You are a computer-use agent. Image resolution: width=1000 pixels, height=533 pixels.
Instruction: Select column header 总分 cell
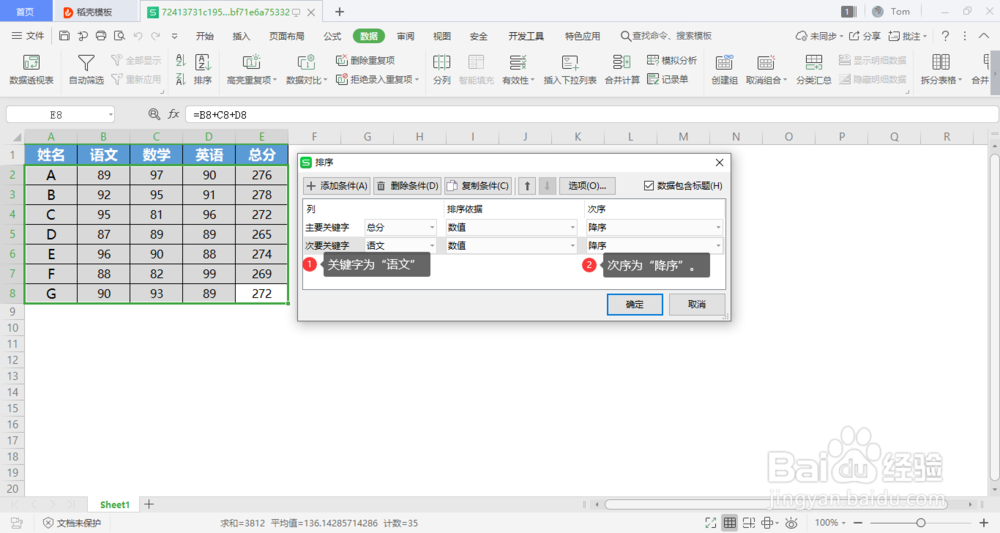[261, 155]
